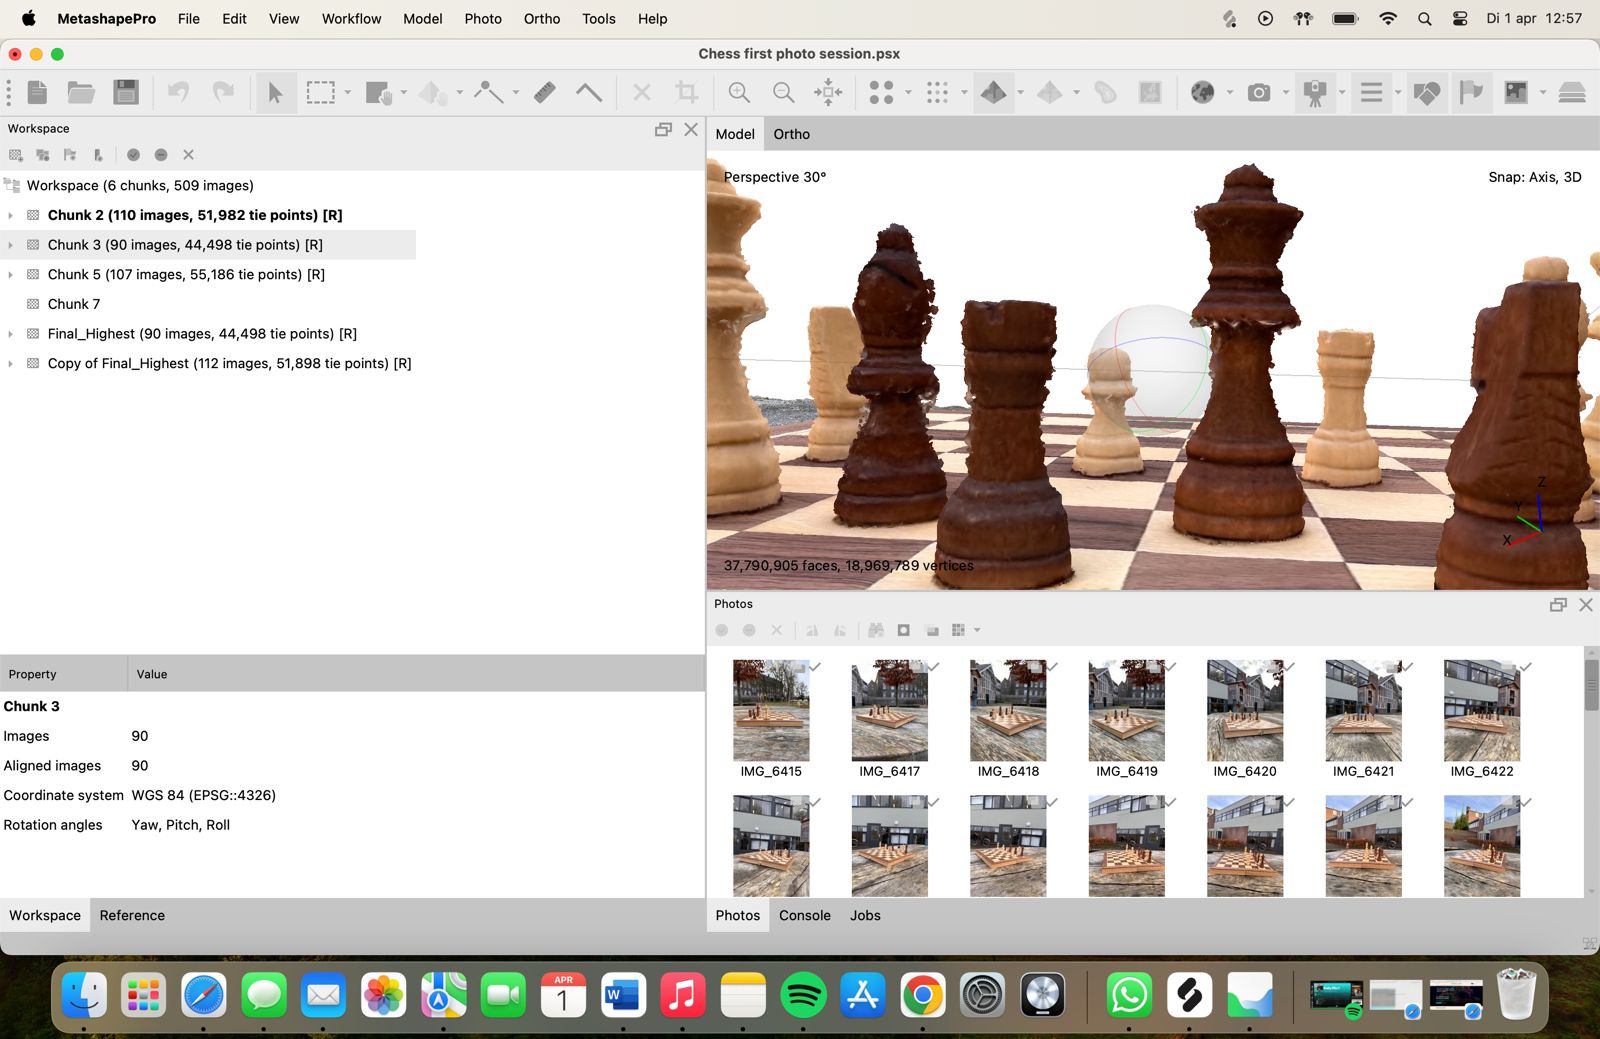Click the Add Chunk icon in Workspace
This screenshot has height=1039, width=1600.
(x=16, y=155)
